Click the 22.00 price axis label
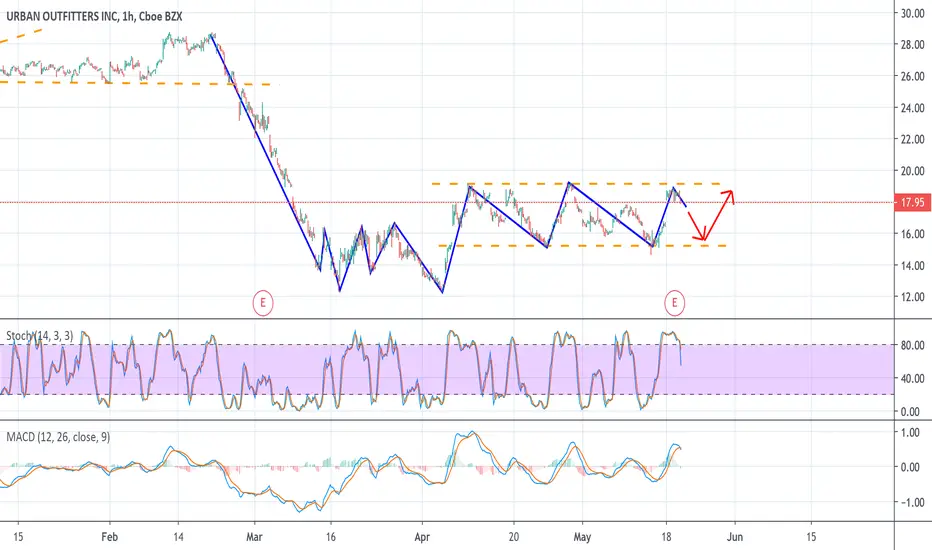932x550 pixels. tap(912, 139)
